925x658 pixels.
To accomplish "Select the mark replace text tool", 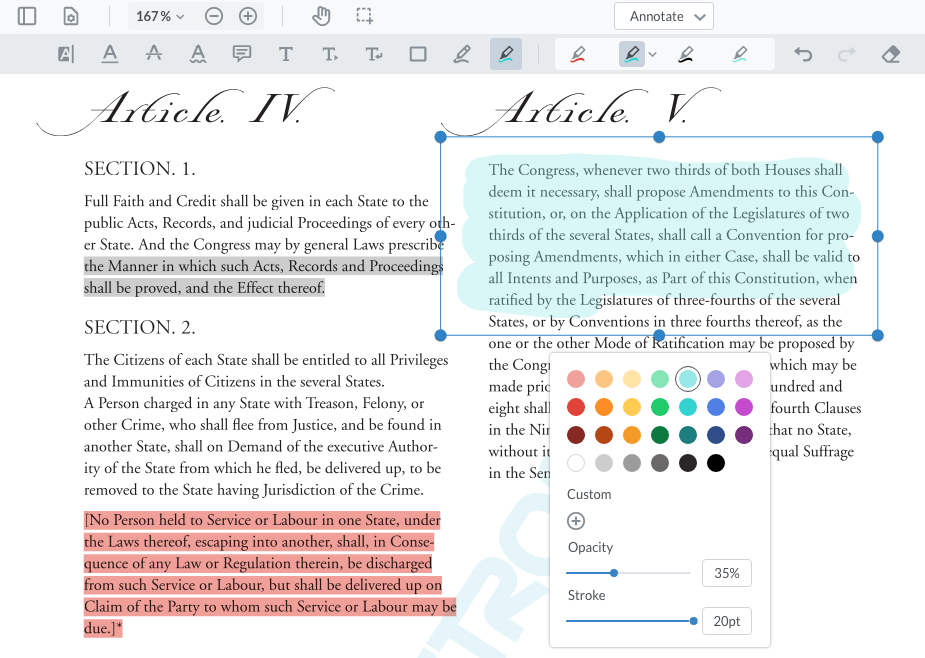I will (373, 54).
